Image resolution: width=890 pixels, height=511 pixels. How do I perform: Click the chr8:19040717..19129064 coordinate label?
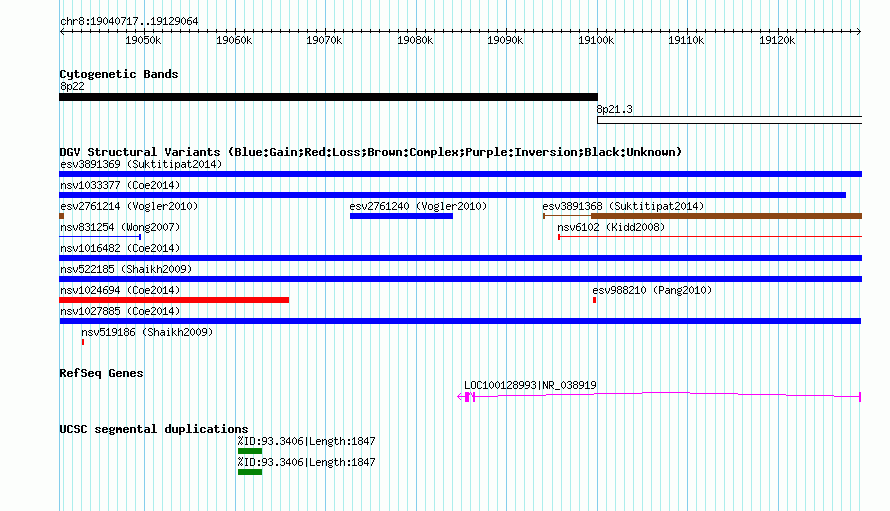(129, 21)
